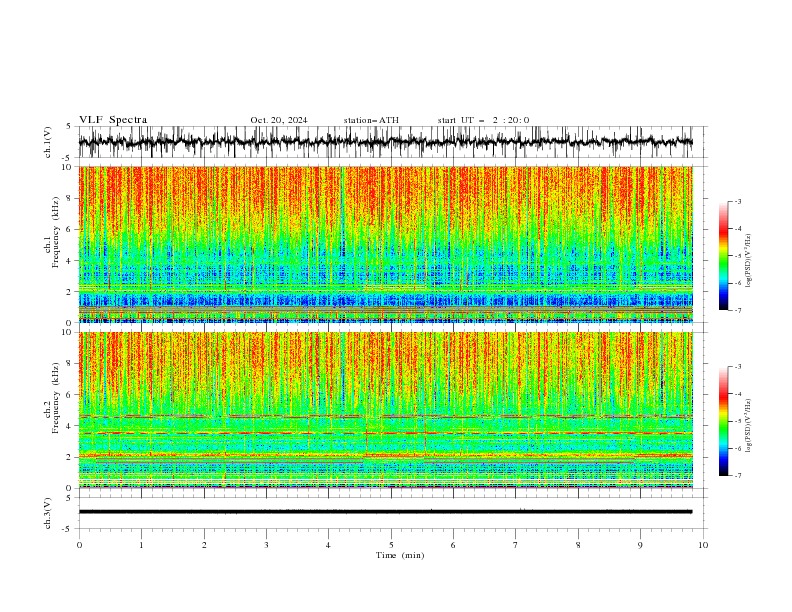The image size is (792, 612).
Task: Click time axis tick label '9'
Action: 640,545
